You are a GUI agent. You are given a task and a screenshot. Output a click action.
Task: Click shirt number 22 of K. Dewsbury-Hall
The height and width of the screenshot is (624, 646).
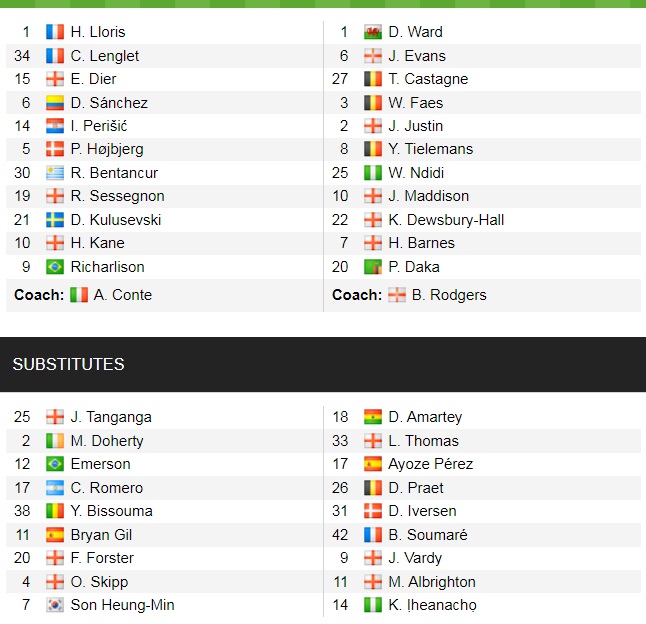[x=340, y=220]
